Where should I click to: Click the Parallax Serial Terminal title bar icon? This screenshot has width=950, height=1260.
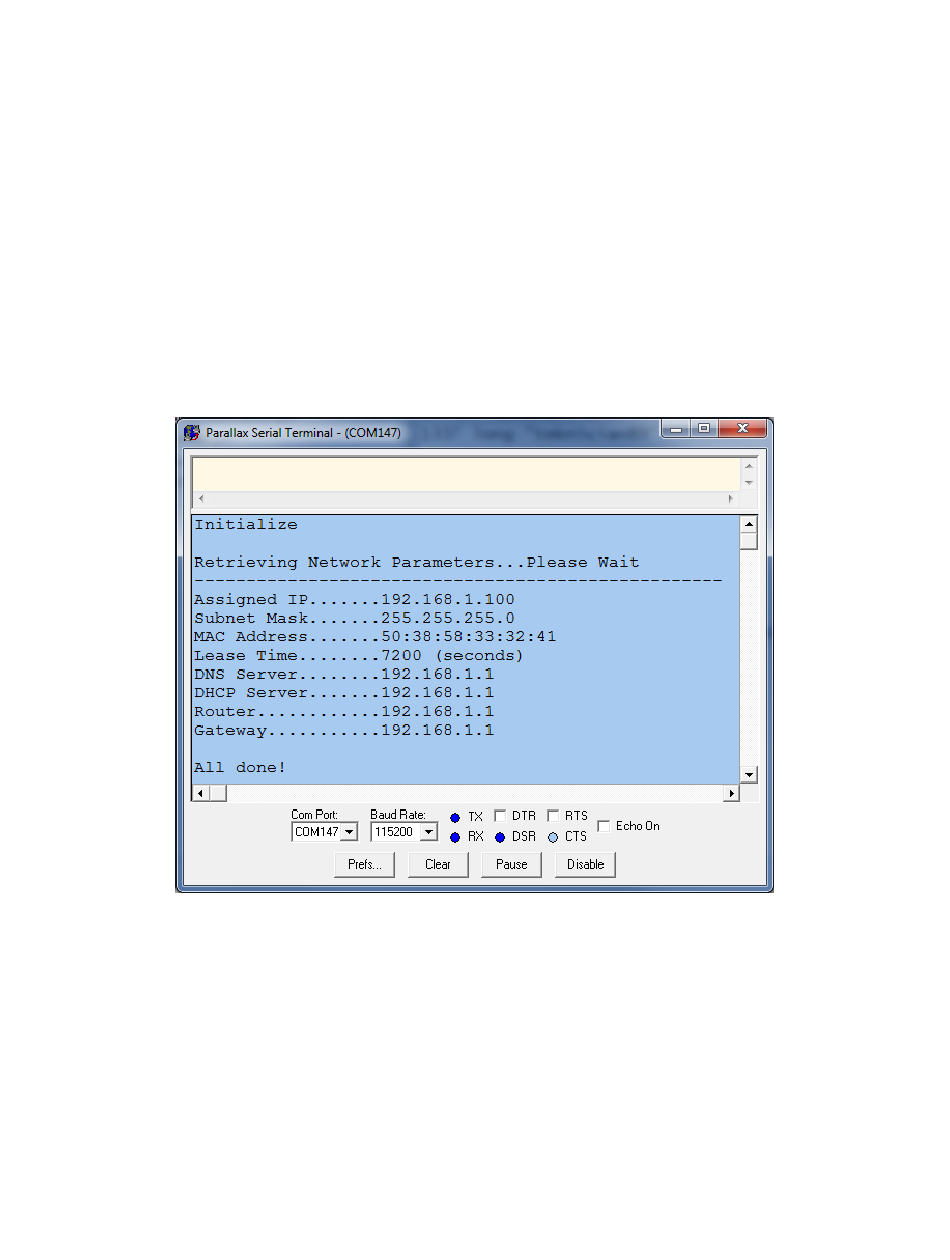pos(192,433)
